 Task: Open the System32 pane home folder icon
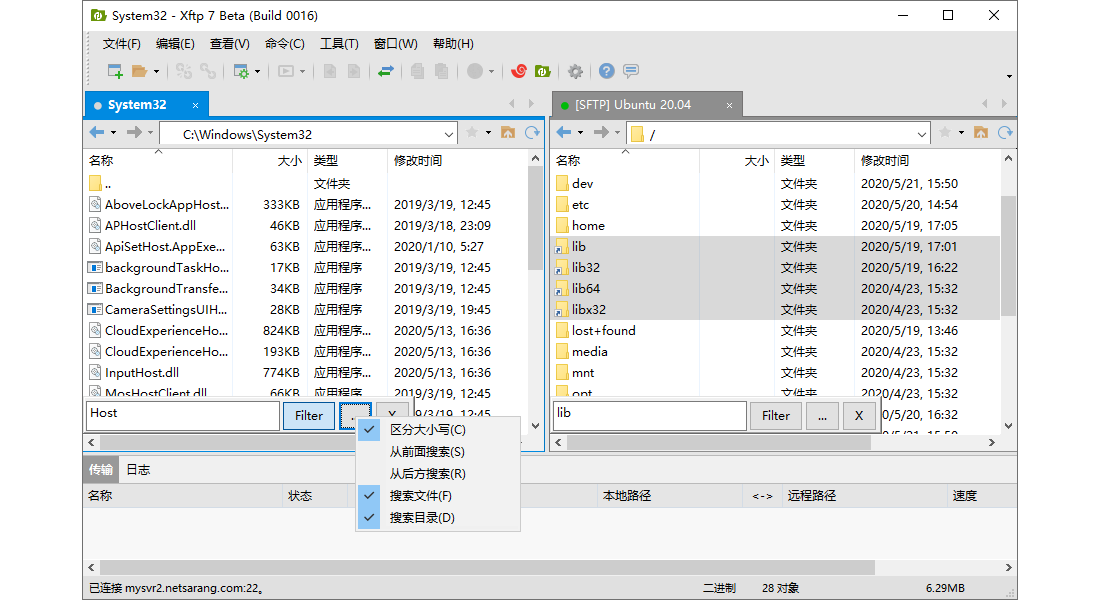pyautogui.click(x=508, y=133)
